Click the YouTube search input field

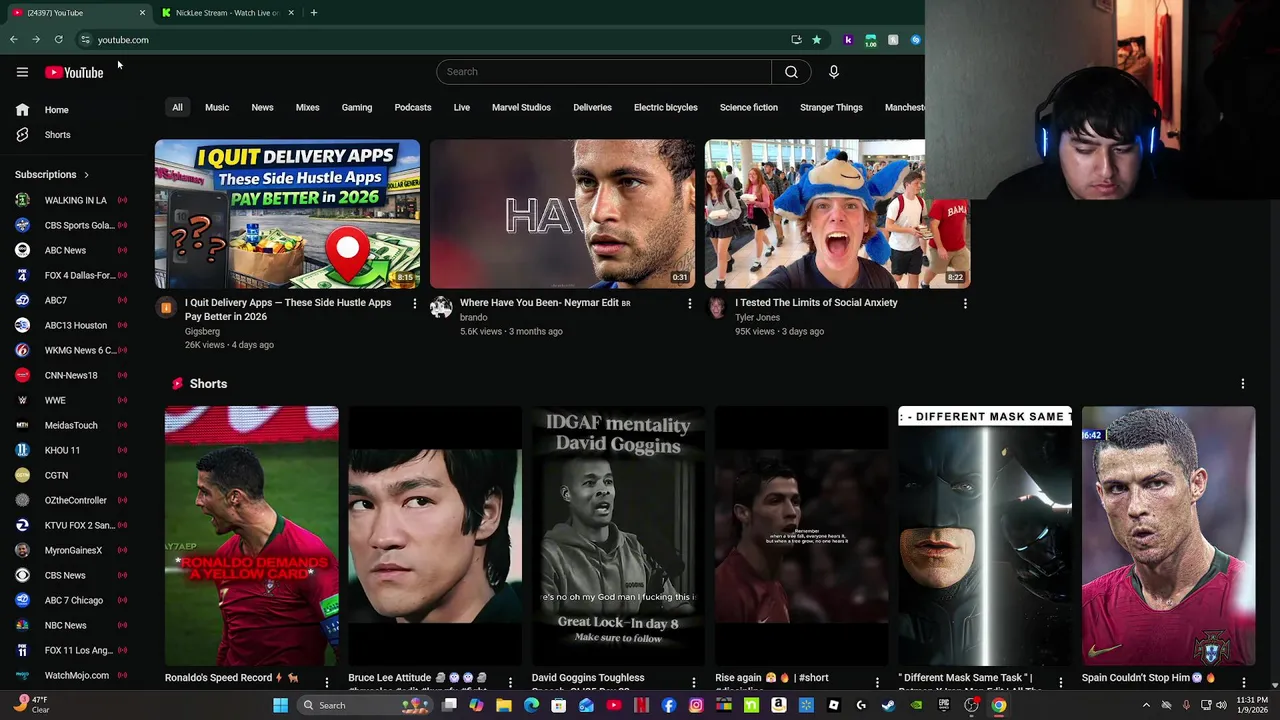(604, 72)
